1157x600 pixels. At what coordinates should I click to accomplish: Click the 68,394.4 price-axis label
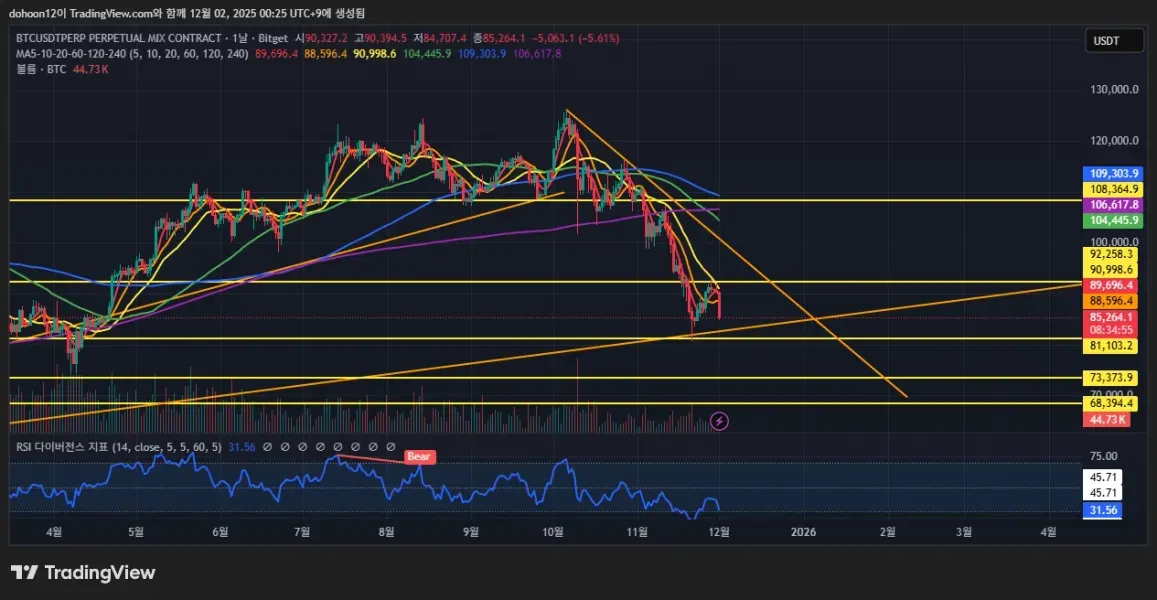coord(1111,404)
